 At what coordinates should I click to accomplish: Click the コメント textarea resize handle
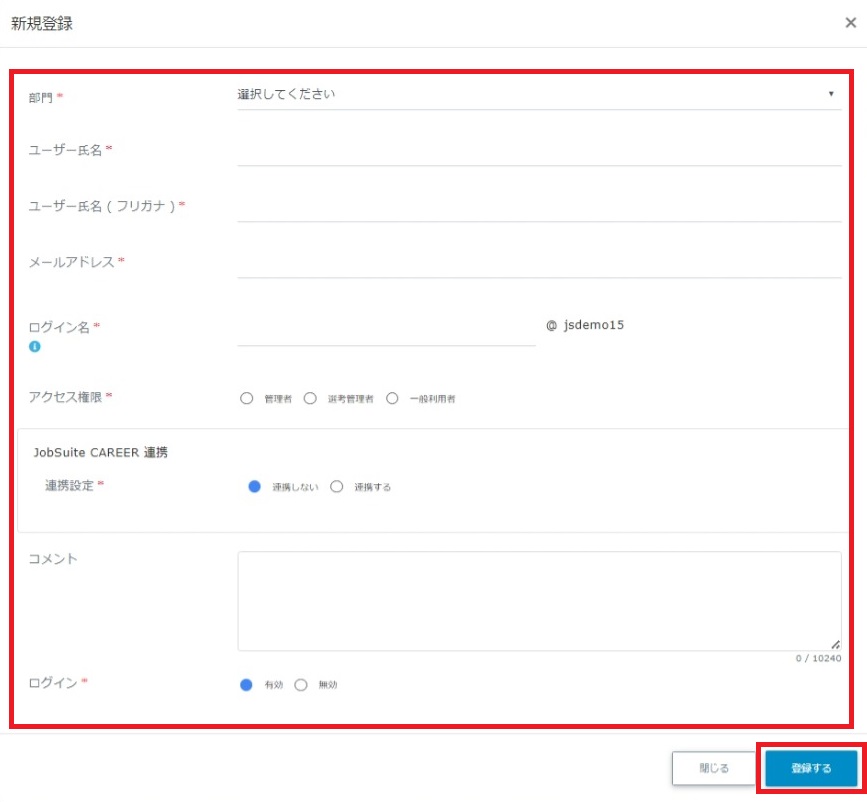(835, 645)
